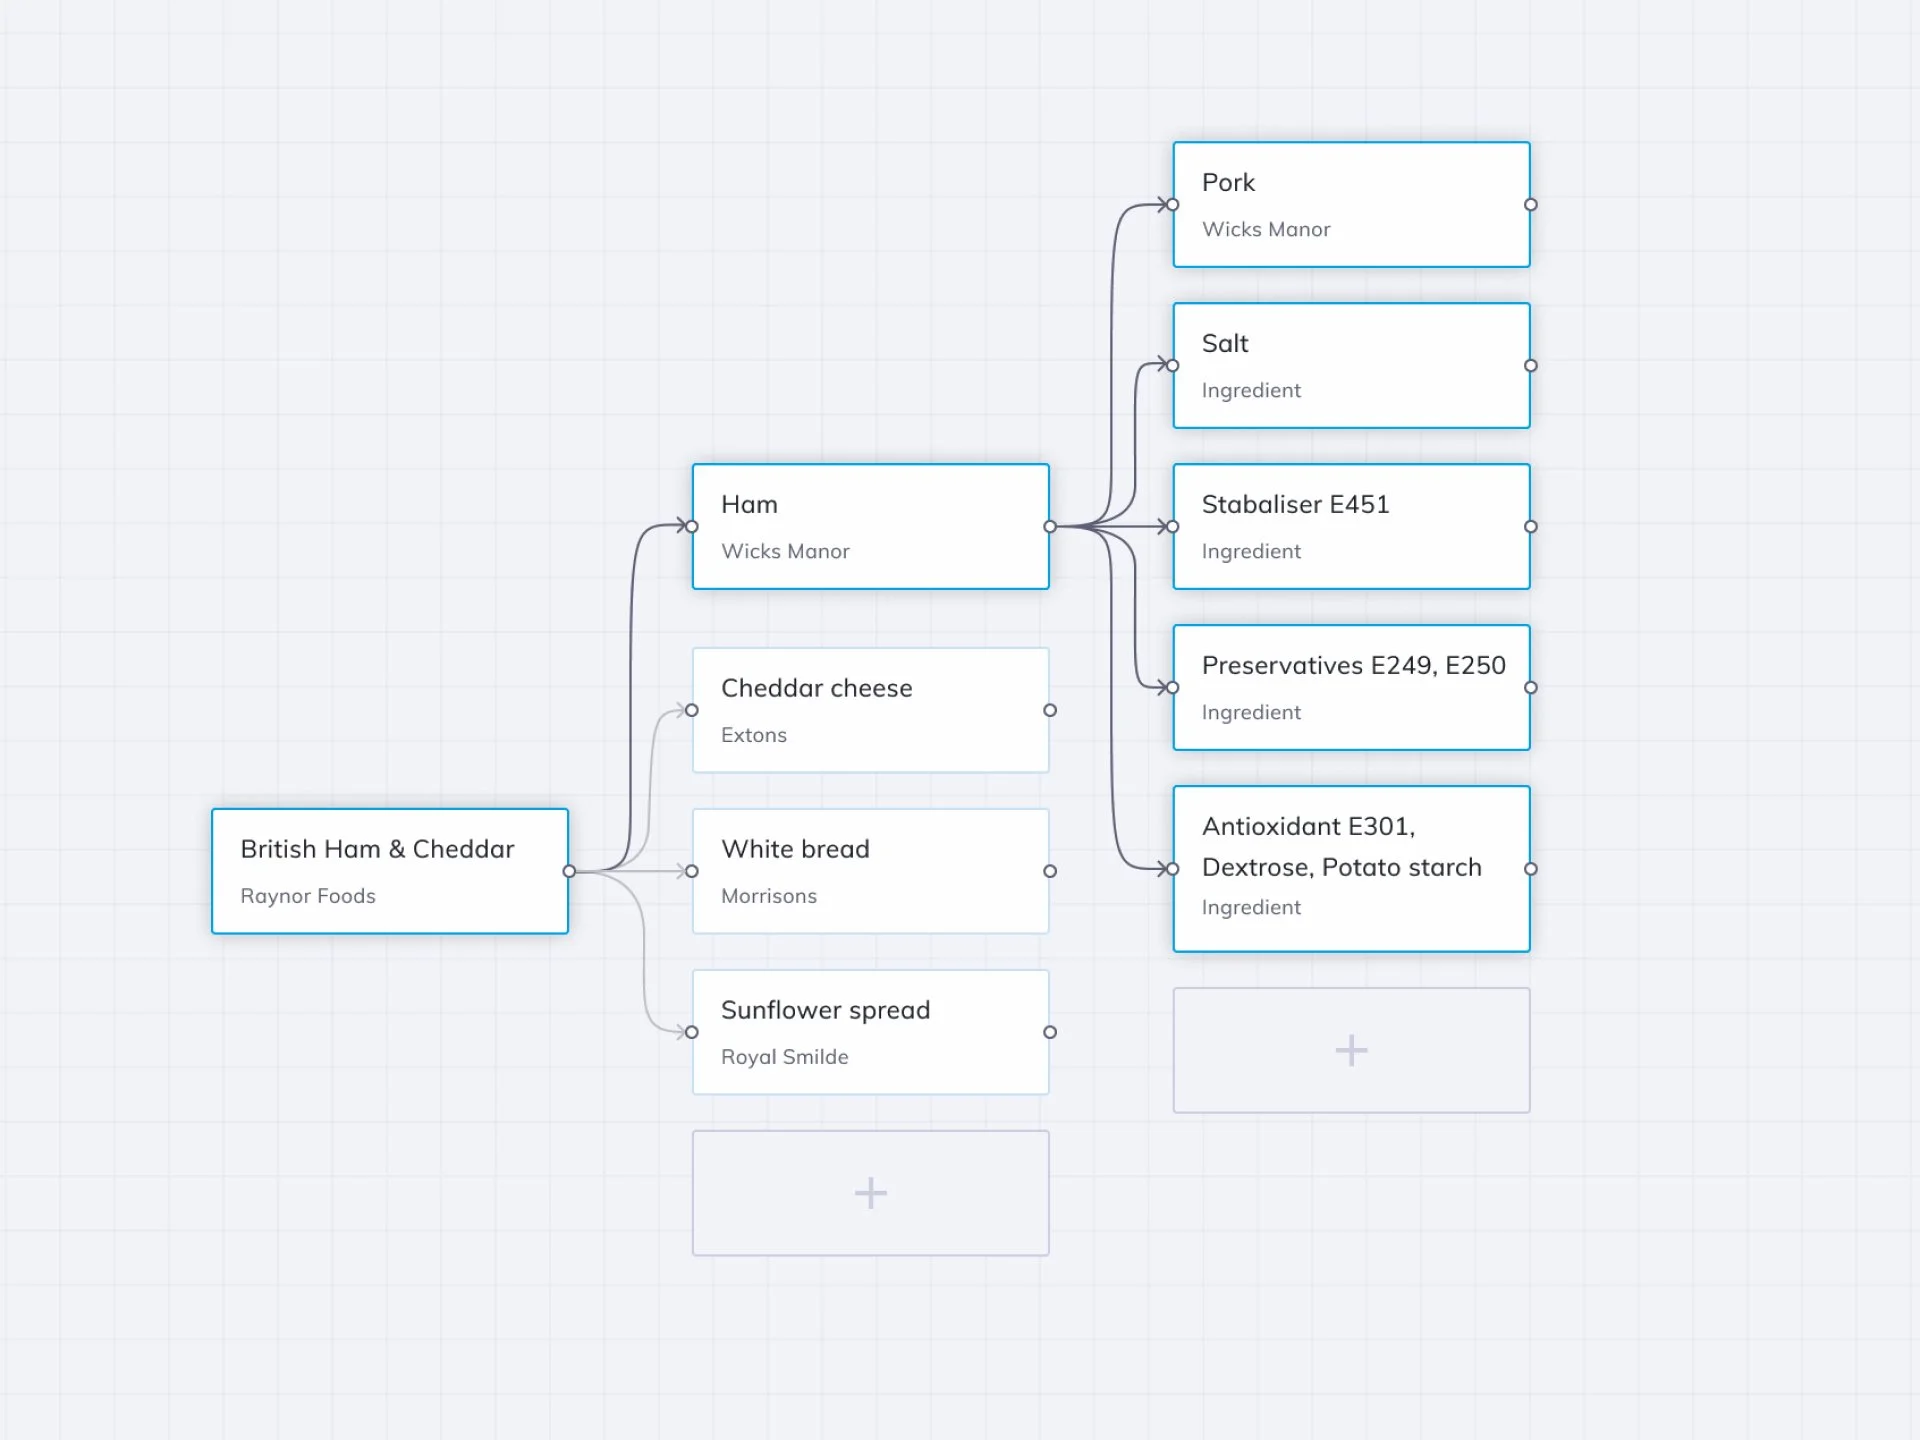Click White bread right output connector
1920x1440 pixels.
coord(1050,871)
